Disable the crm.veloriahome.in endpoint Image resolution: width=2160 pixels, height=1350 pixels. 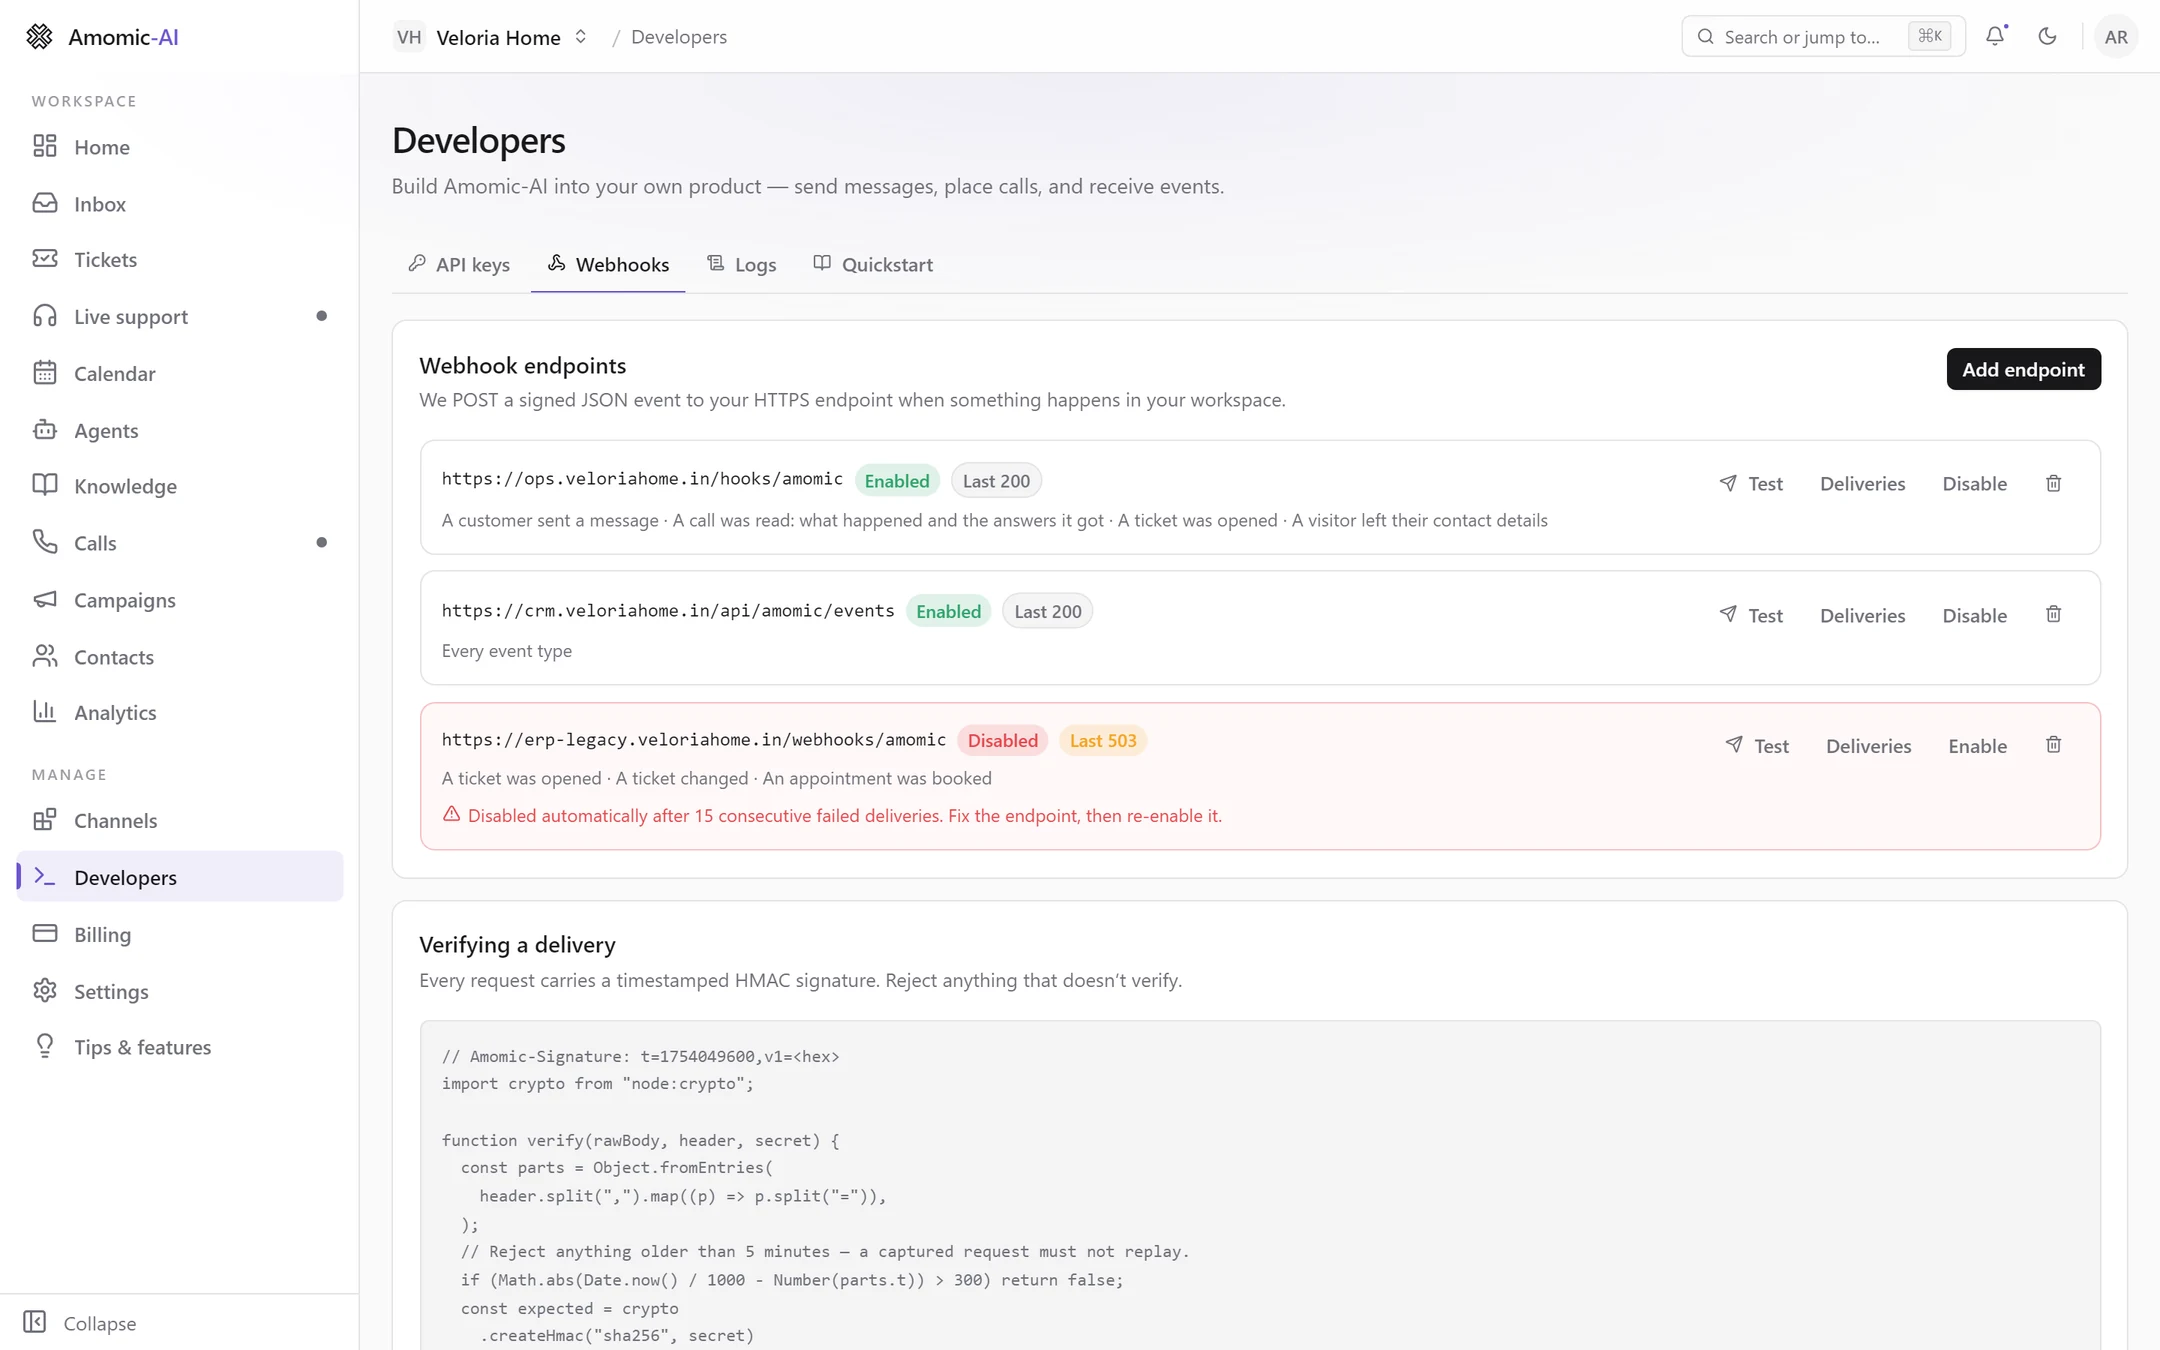(x=1974, y=615)
